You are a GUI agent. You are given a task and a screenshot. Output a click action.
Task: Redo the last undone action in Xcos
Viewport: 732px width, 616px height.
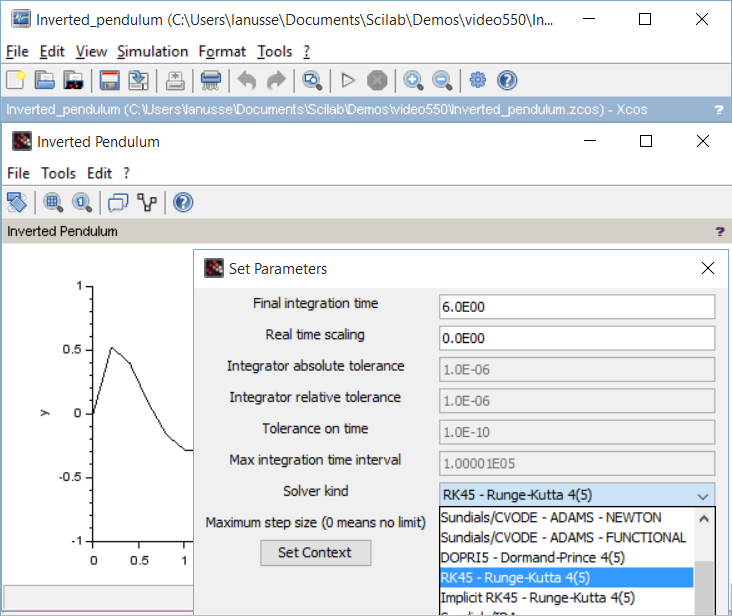point(276,80)
